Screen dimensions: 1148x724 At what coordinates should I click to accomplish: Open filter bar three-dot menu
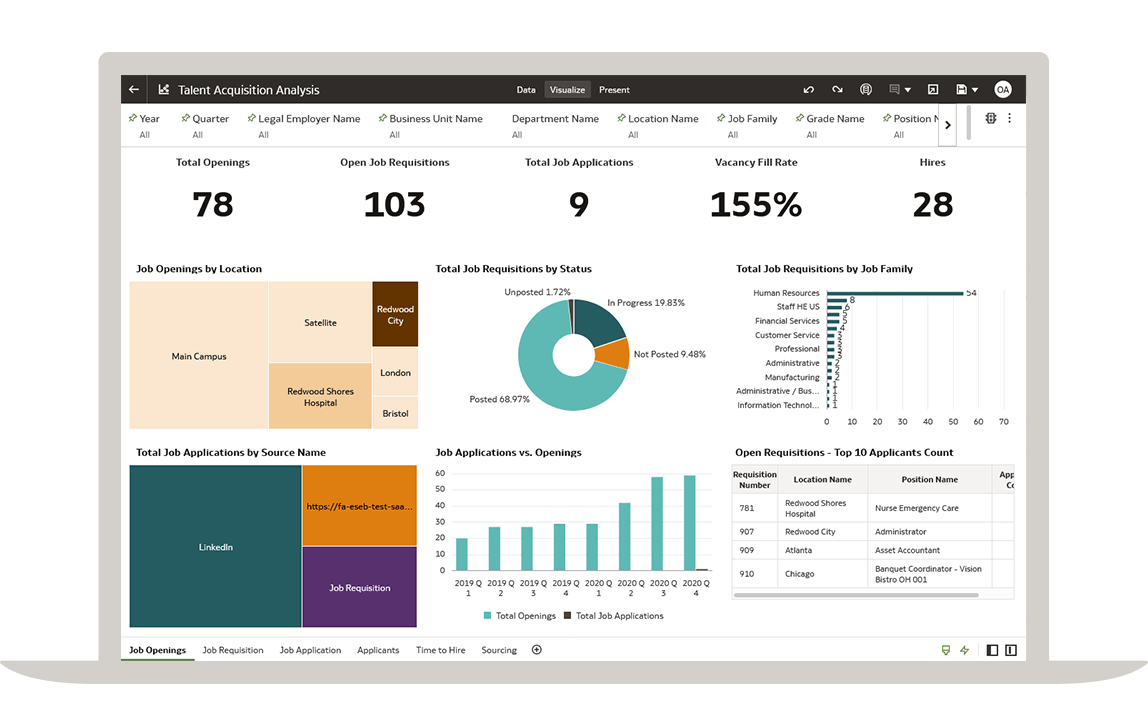[x=1009, y=118]
